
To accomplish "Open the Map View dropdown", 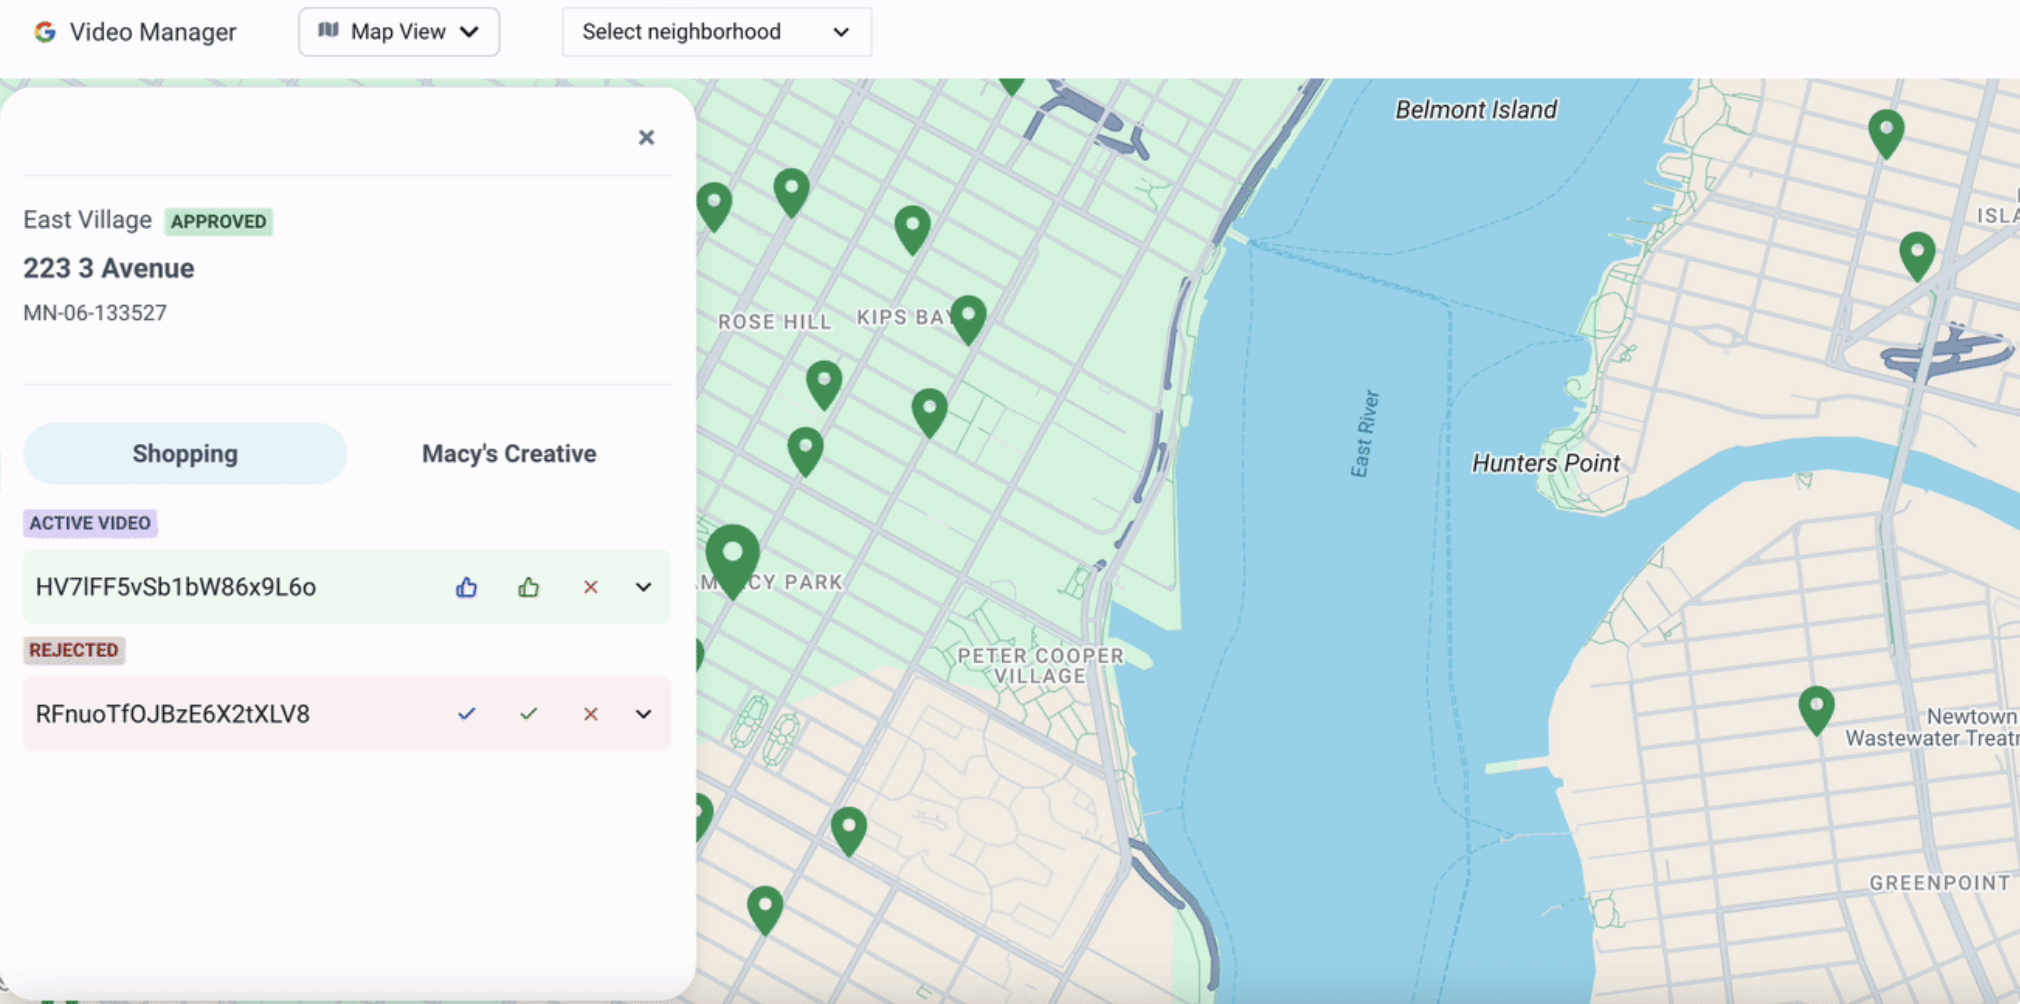I will pos(399,32).
